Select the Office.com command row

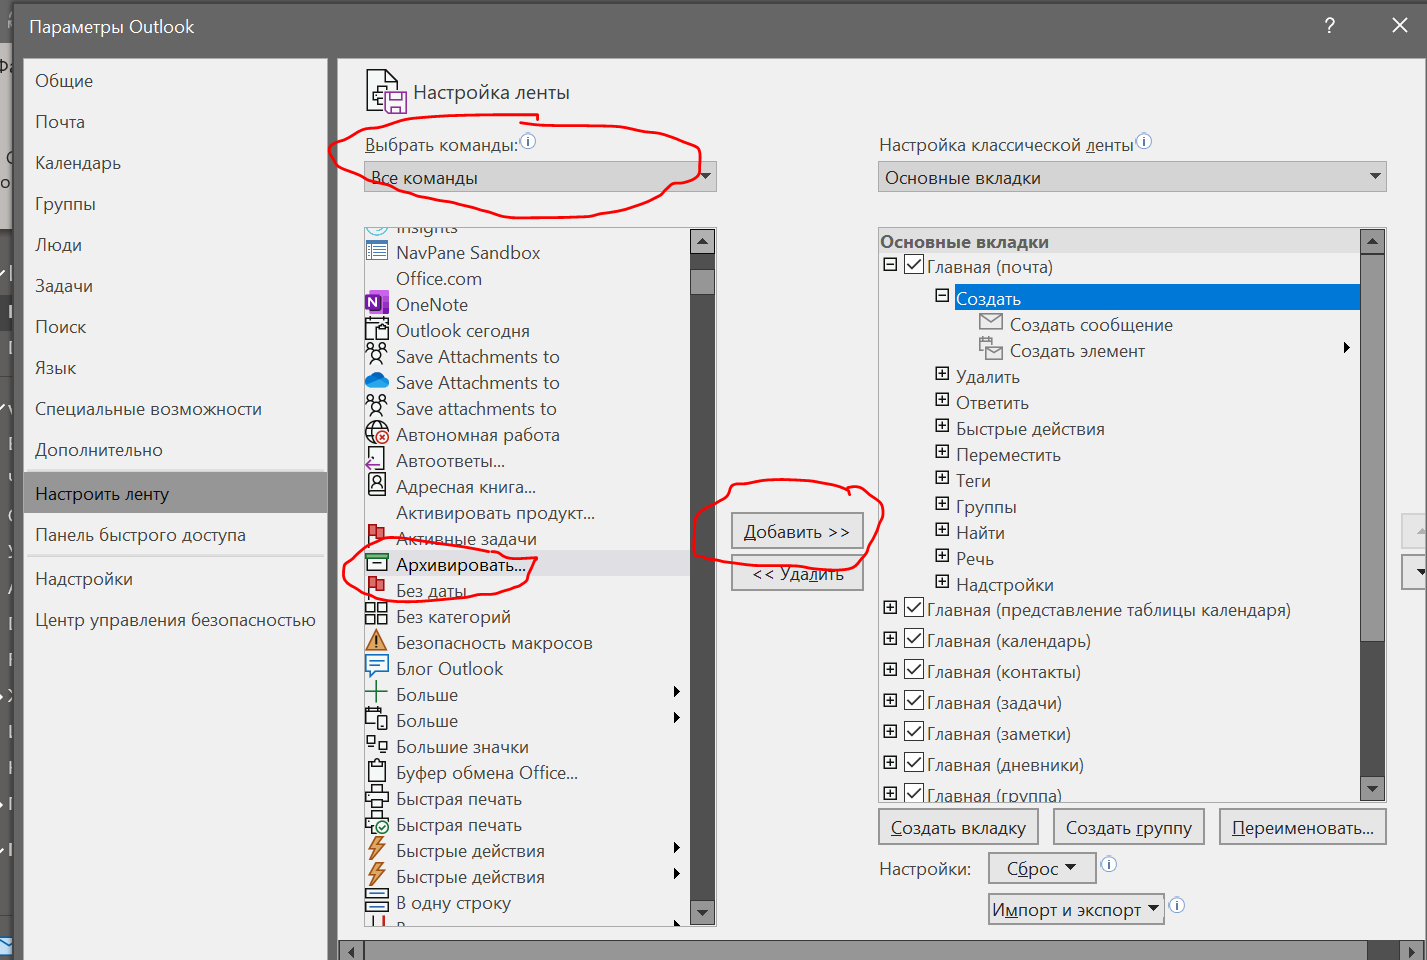click(527, 279)
